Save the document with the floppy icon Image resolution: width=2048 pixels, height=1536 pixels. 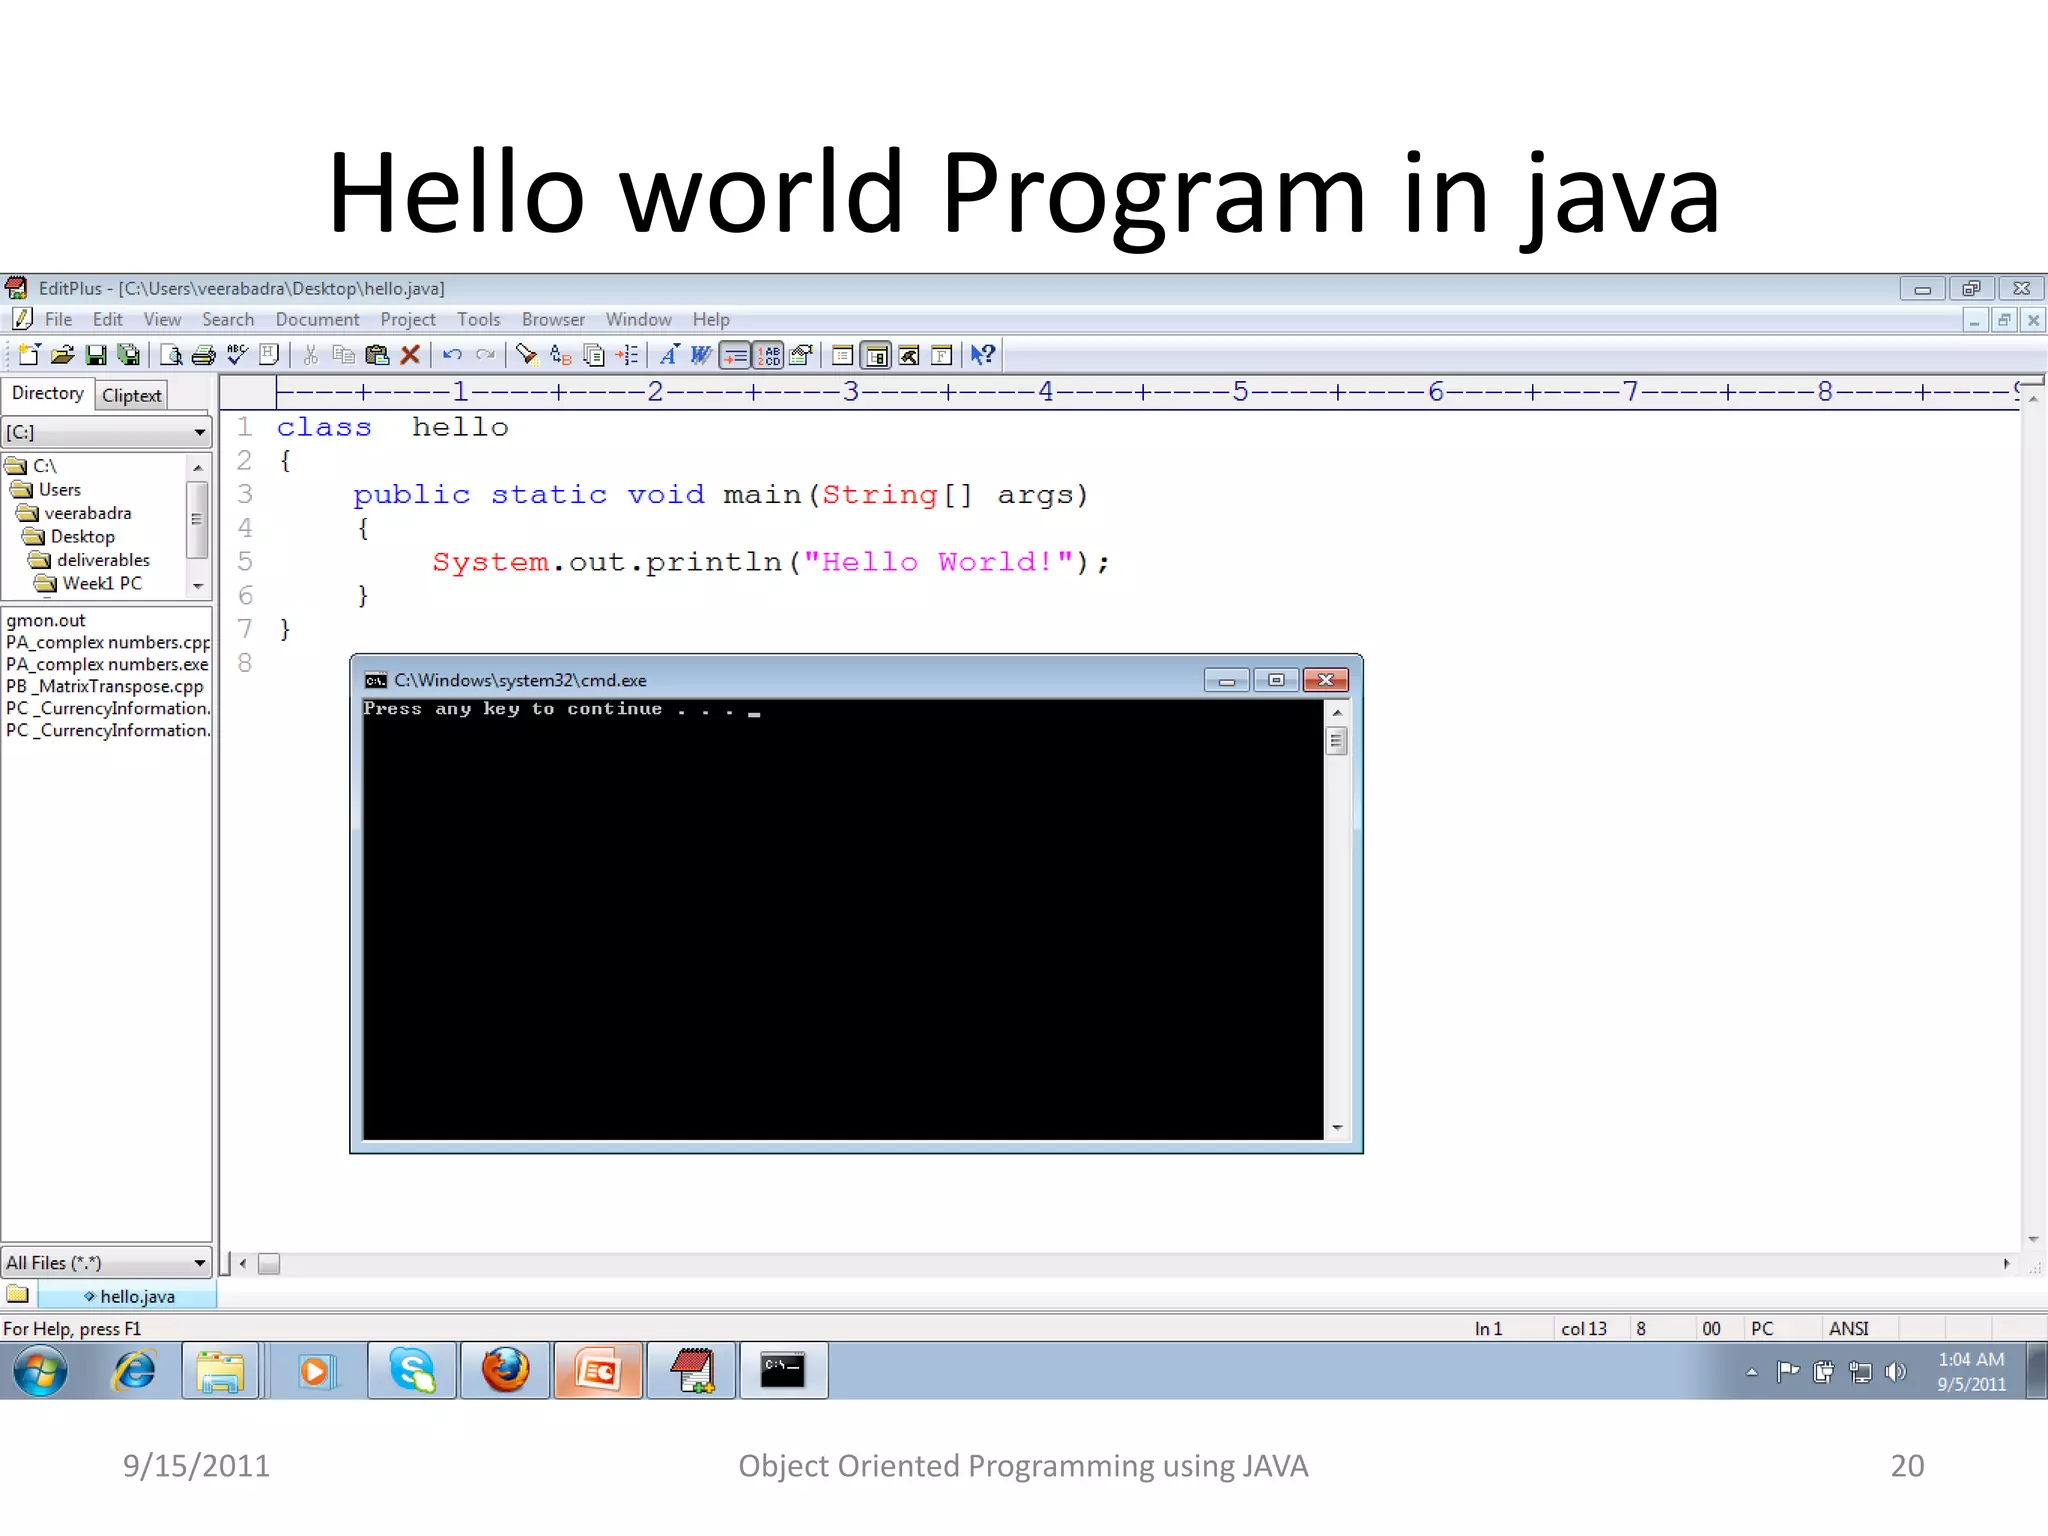click(x=95, y=355)
